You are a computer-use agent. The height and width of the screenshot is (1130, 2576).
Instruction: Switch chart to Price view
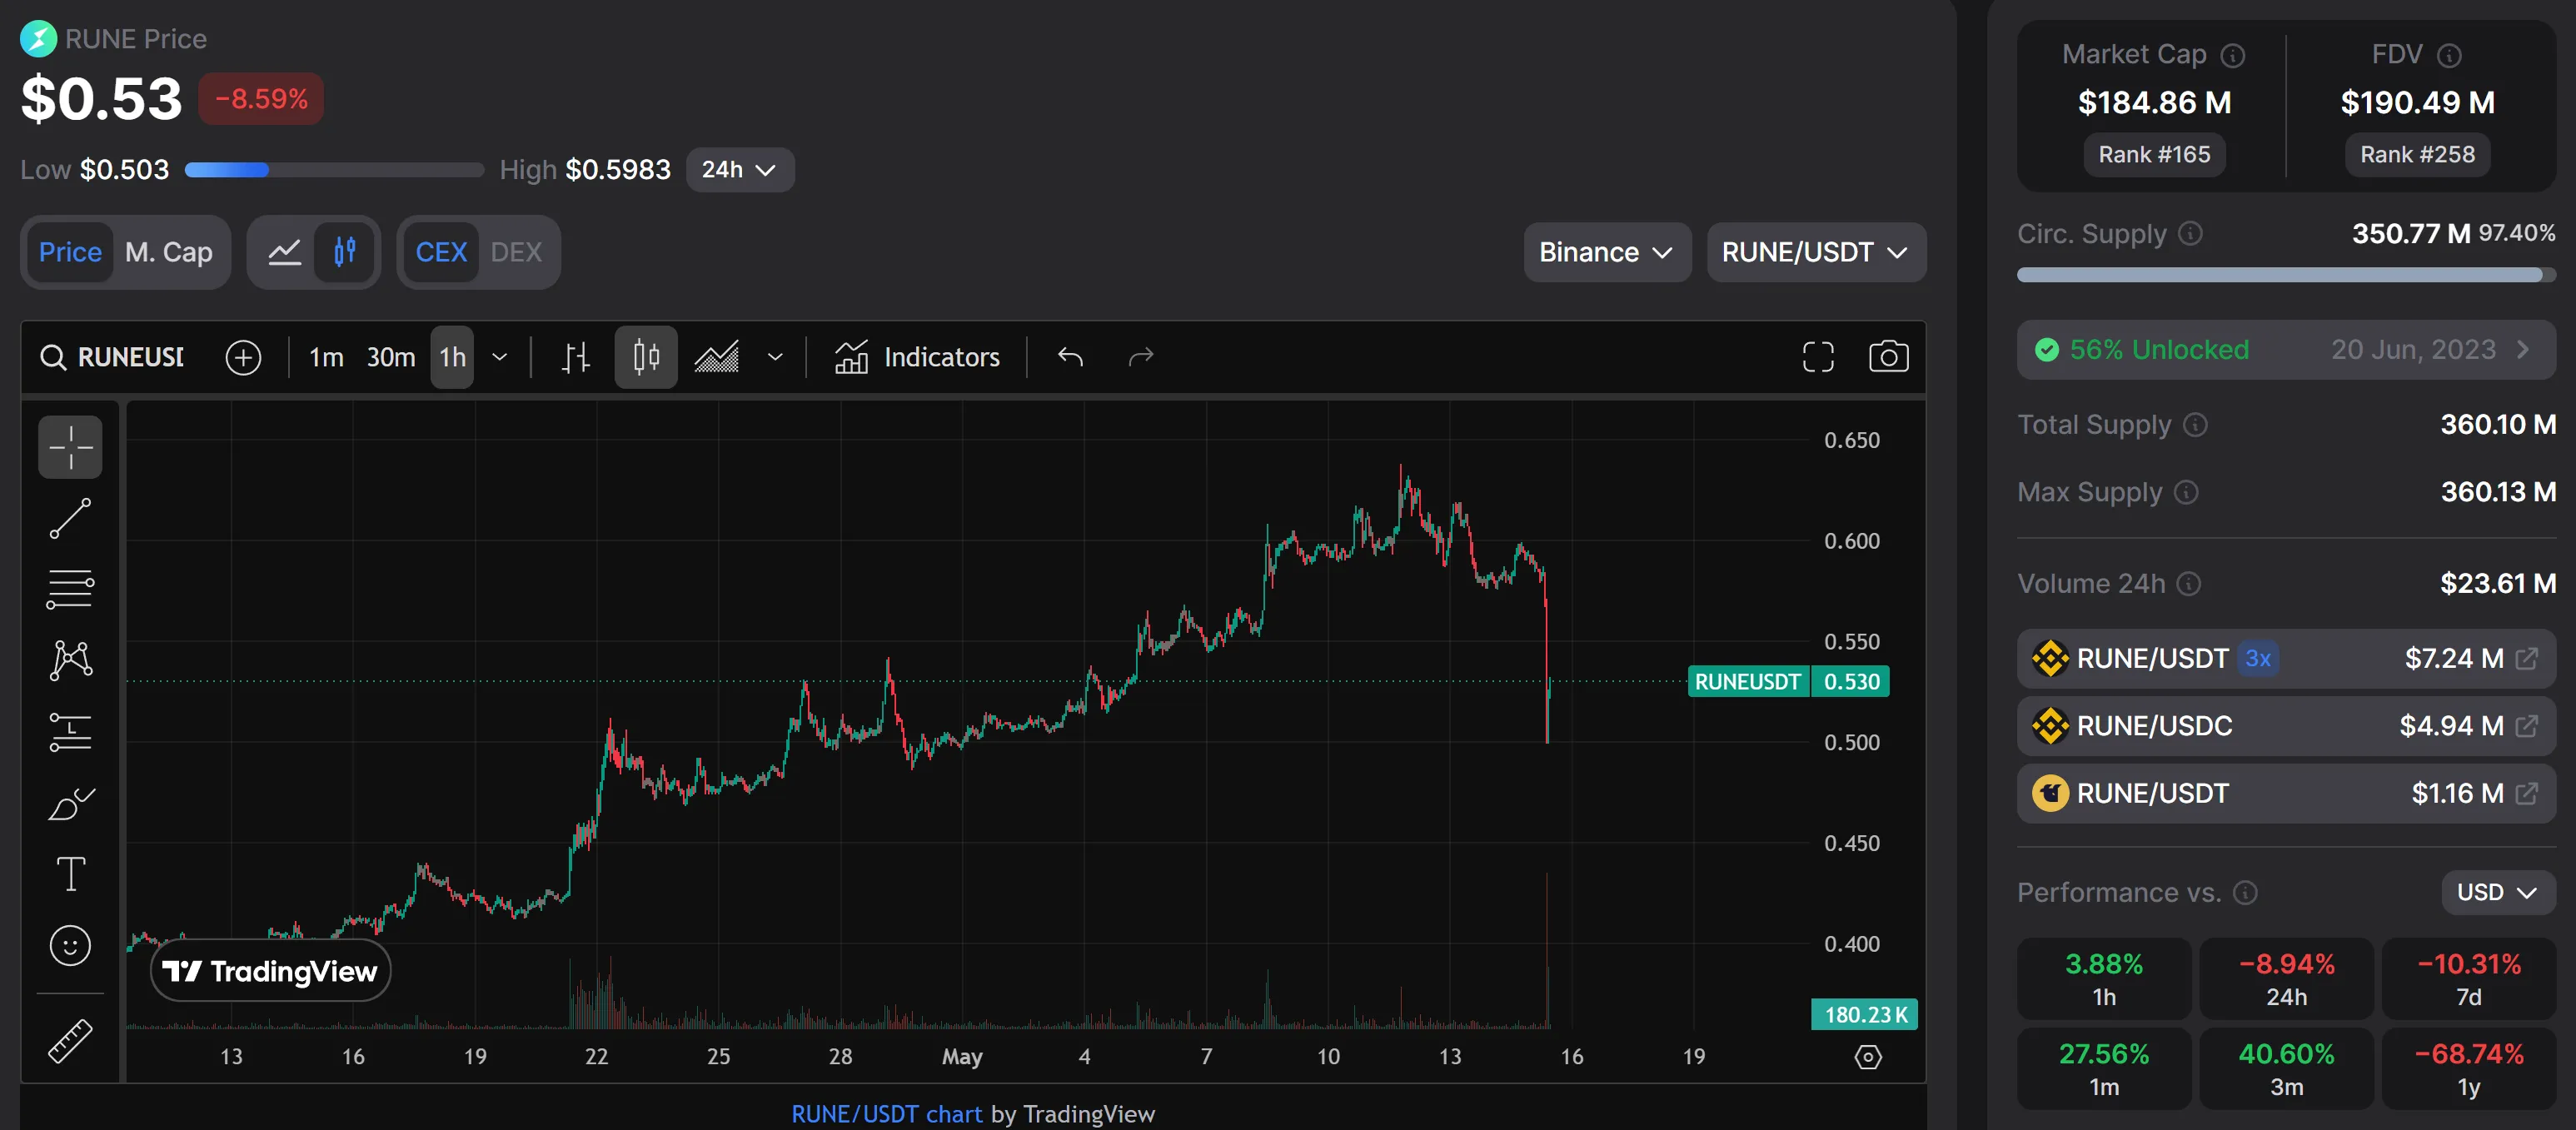(70, 252)
